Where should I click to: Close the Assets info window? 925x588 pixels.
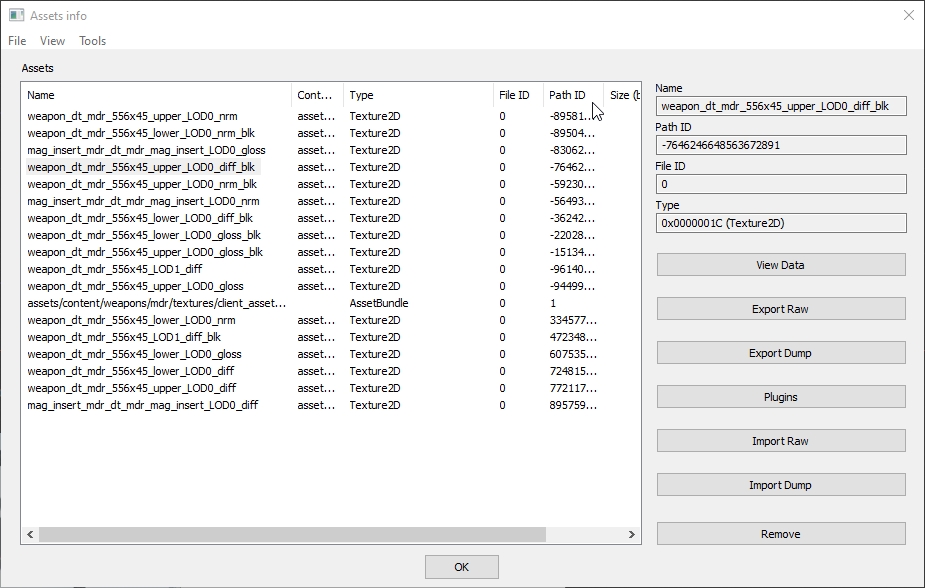908,15
